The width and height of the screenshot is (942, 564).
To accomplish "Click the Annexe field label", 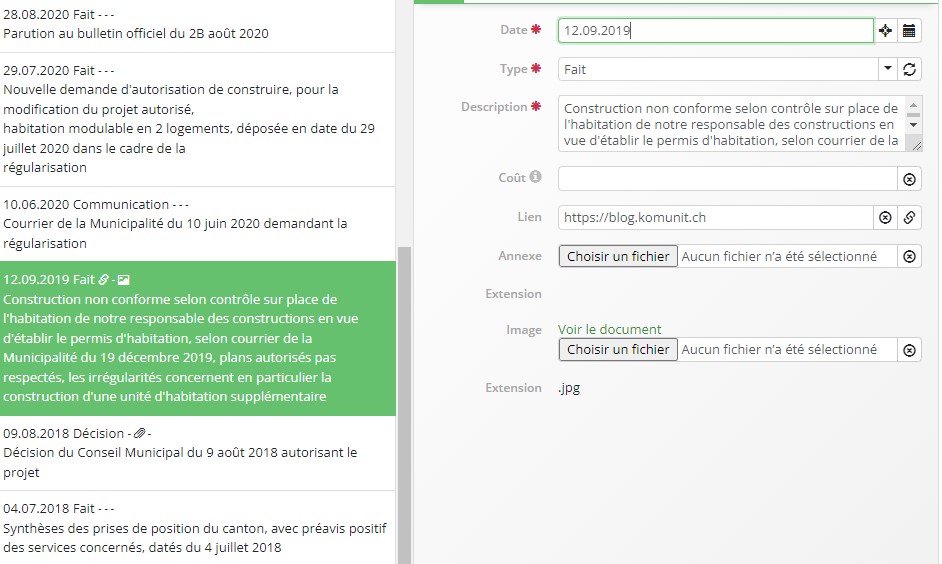I will [x=520, y=256].
